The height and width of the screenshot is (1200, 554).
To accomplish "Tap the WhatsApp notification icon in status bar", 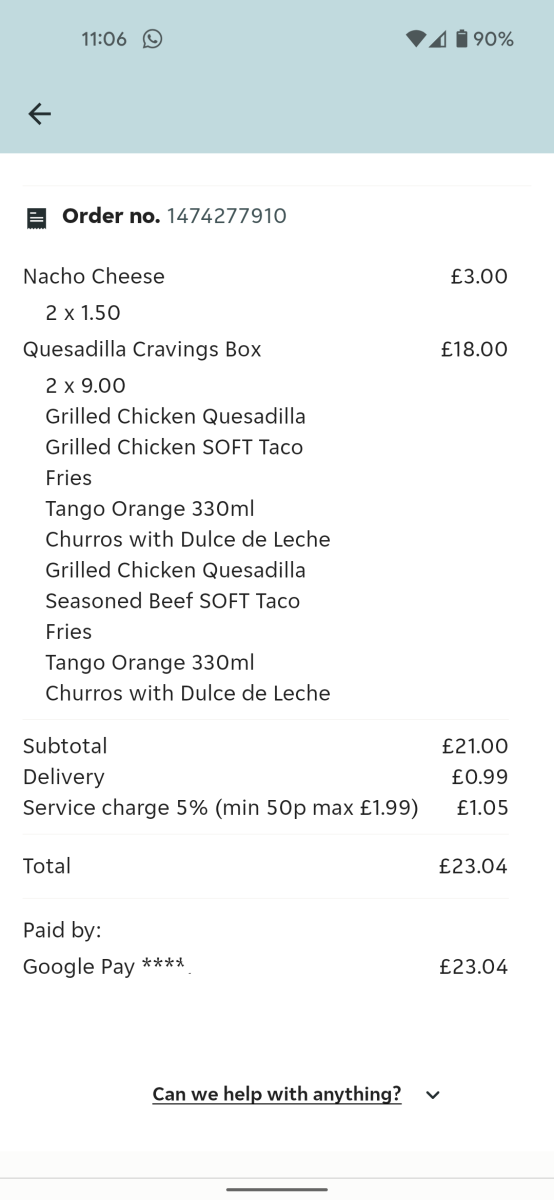I will click(x=152, y=39).
